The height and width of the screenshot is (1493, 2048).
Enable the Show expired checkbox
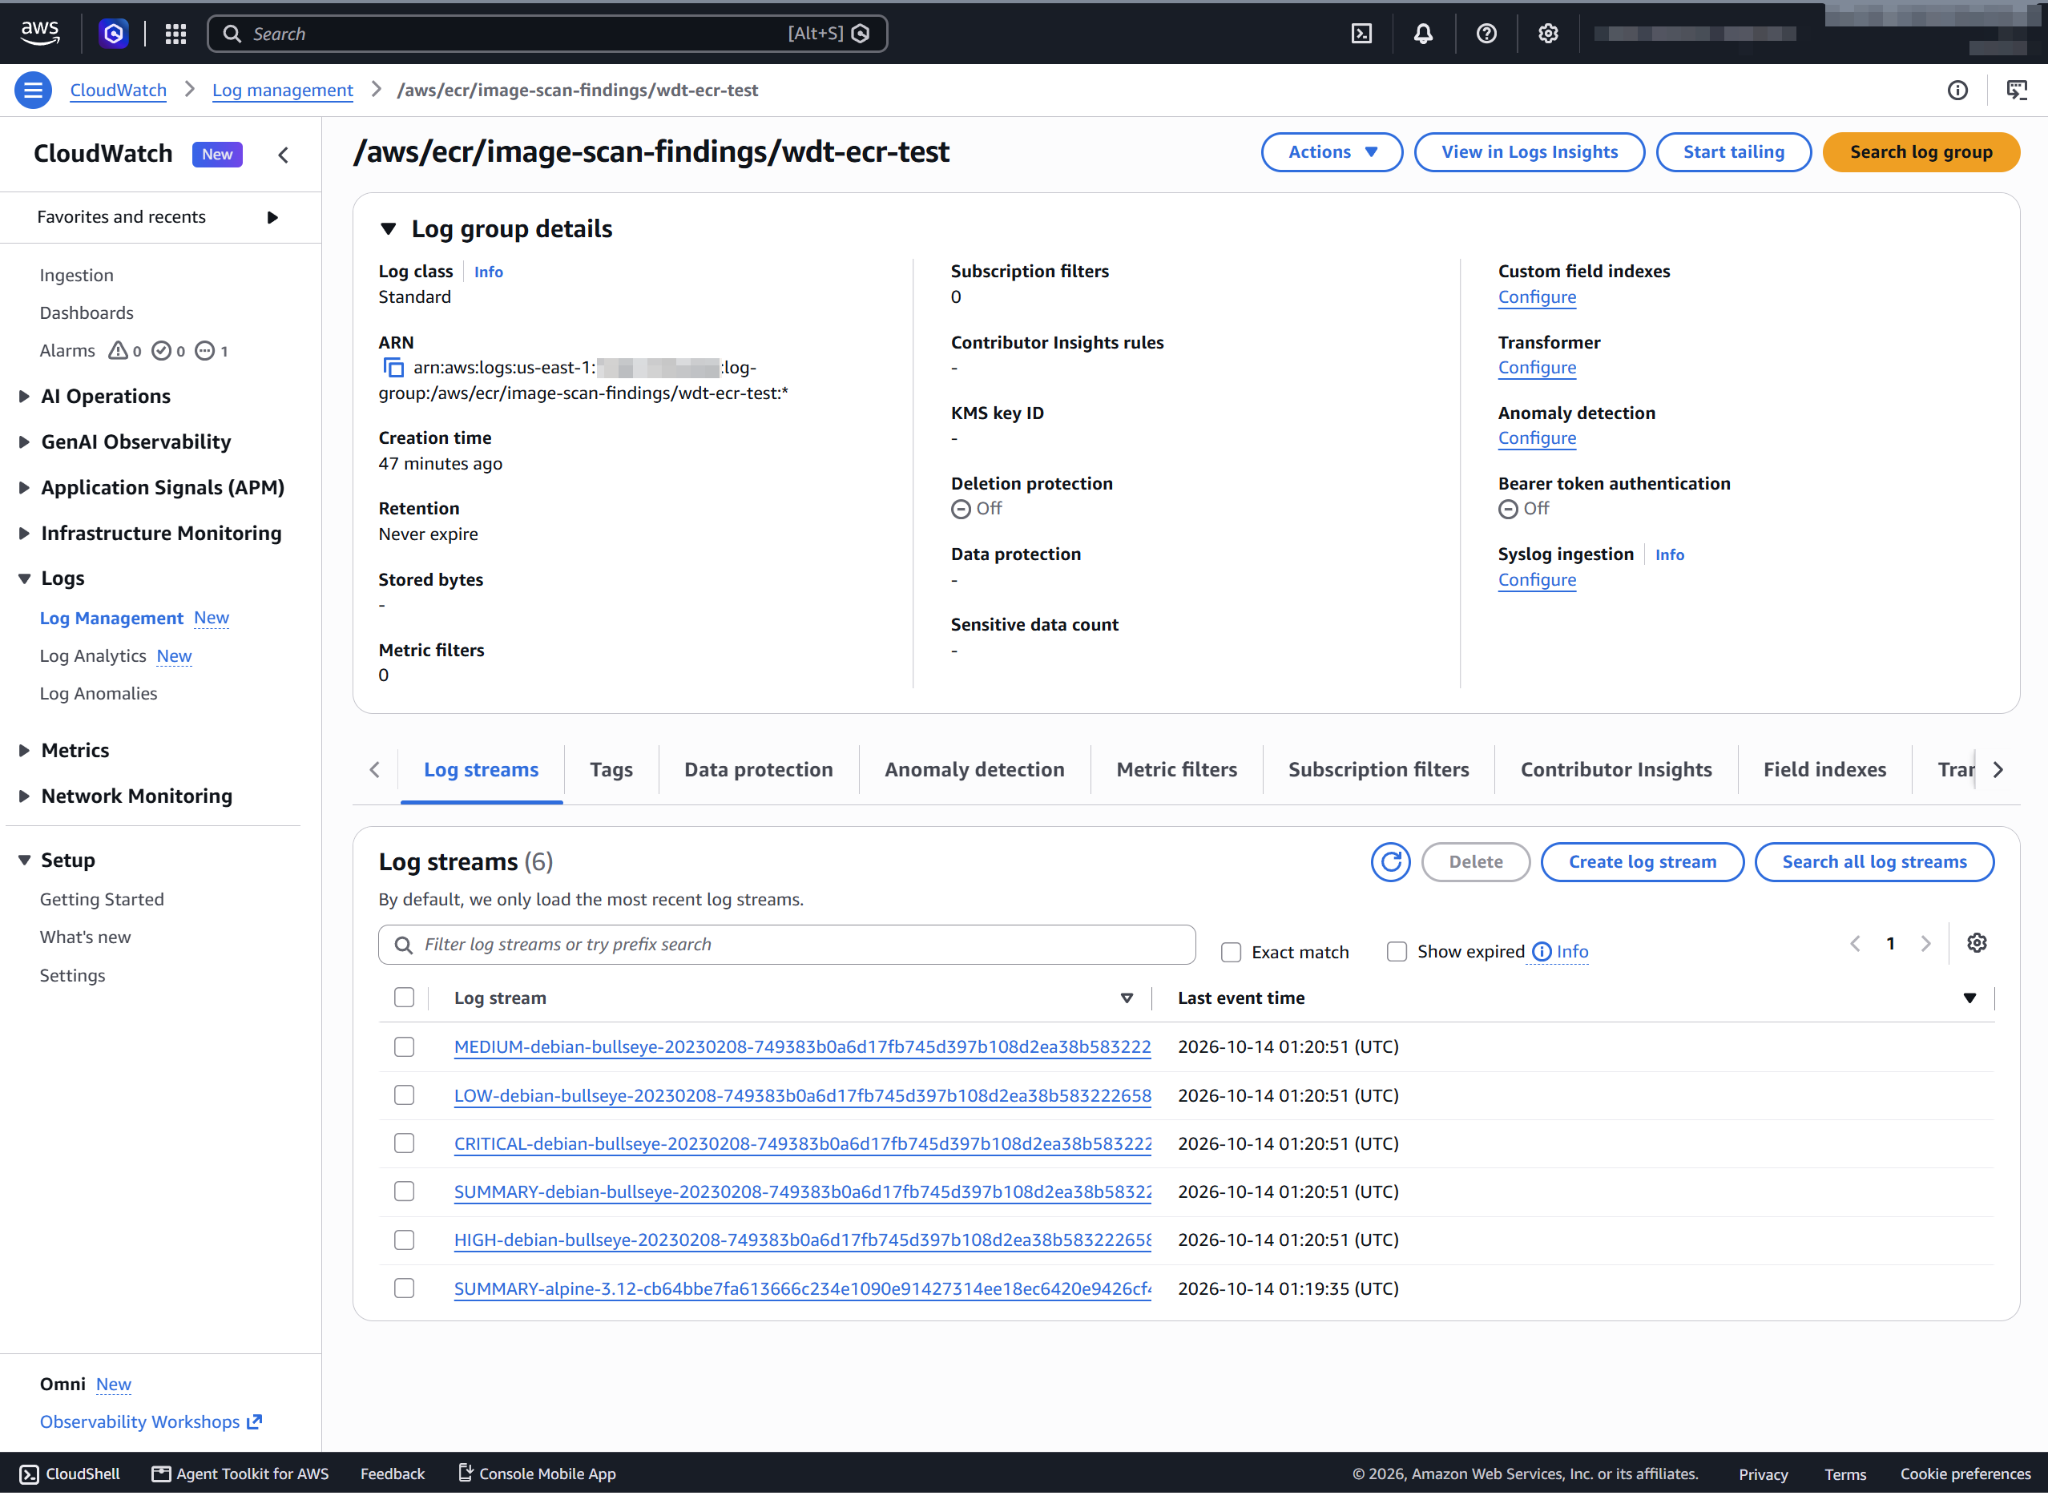pyautogui.click(x=1397, y=952)
